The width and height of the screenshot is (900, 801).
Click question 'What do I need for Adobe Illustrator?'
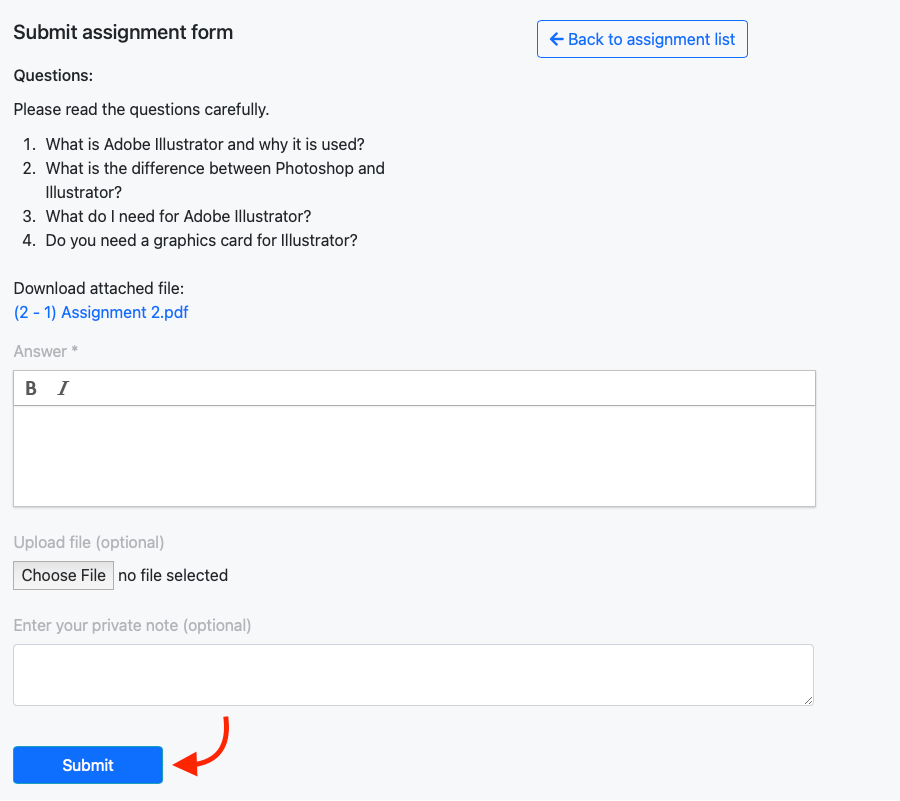(x=178, y=216)
